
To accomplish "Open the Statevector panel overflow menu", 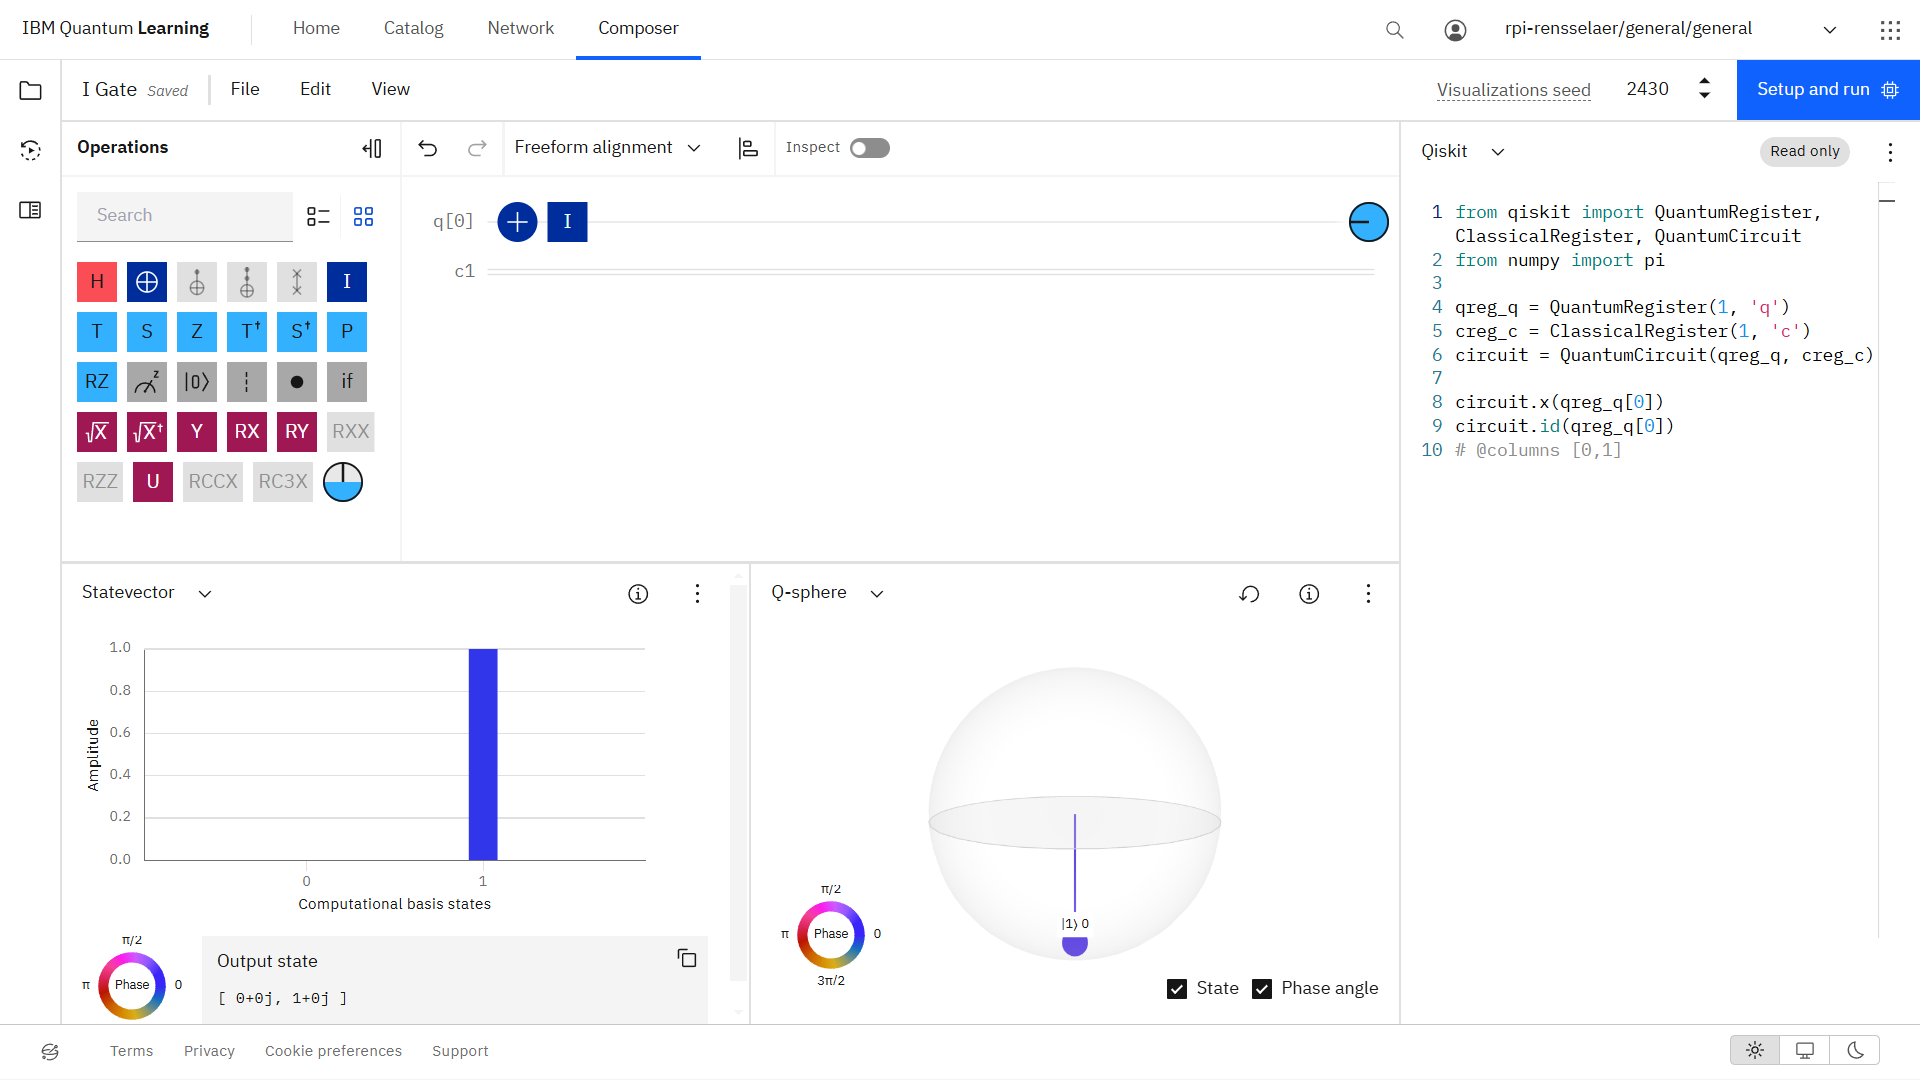I will click(x=697, y=594).
